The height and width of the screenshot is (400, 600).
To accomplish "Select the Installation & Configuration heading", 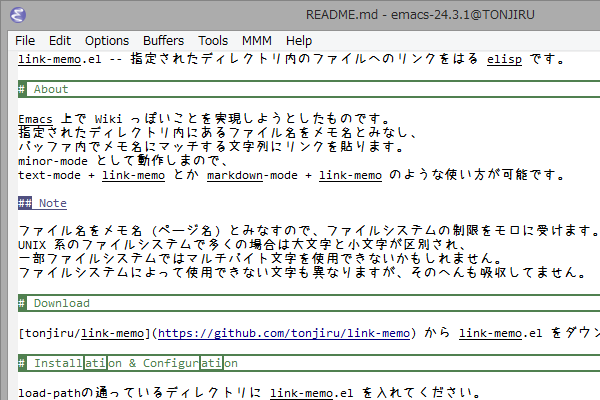I will 309,363.
